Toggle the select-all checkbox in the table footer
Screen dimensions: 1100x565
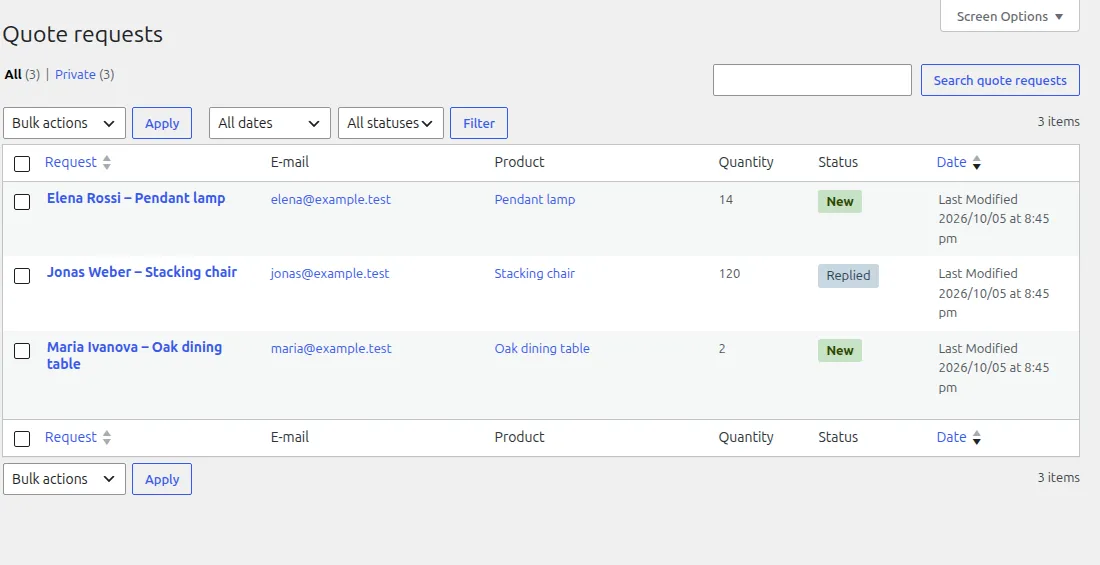tap(22, 439)
